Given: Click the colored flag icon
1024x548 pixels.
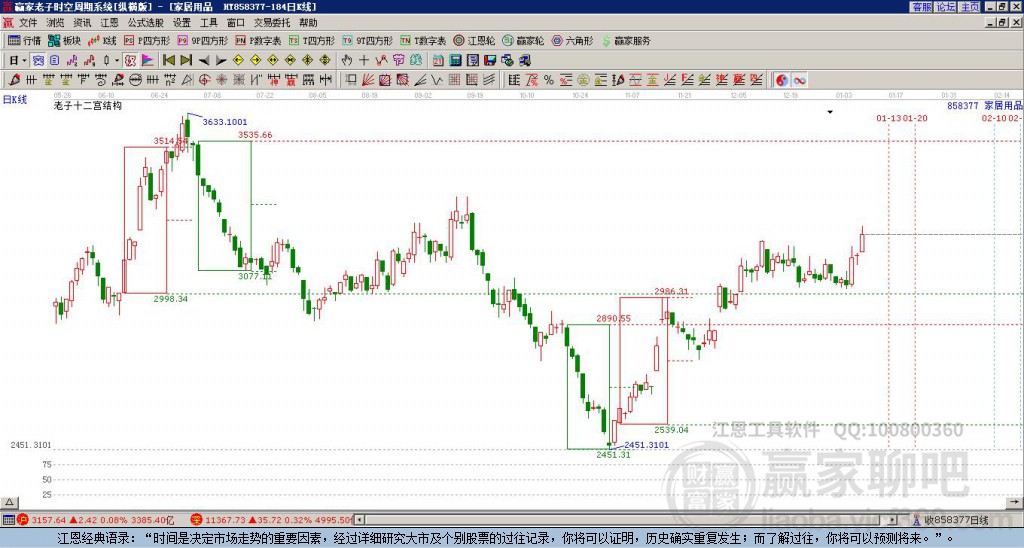Looking at the screenshot, I should pos(148,60).
